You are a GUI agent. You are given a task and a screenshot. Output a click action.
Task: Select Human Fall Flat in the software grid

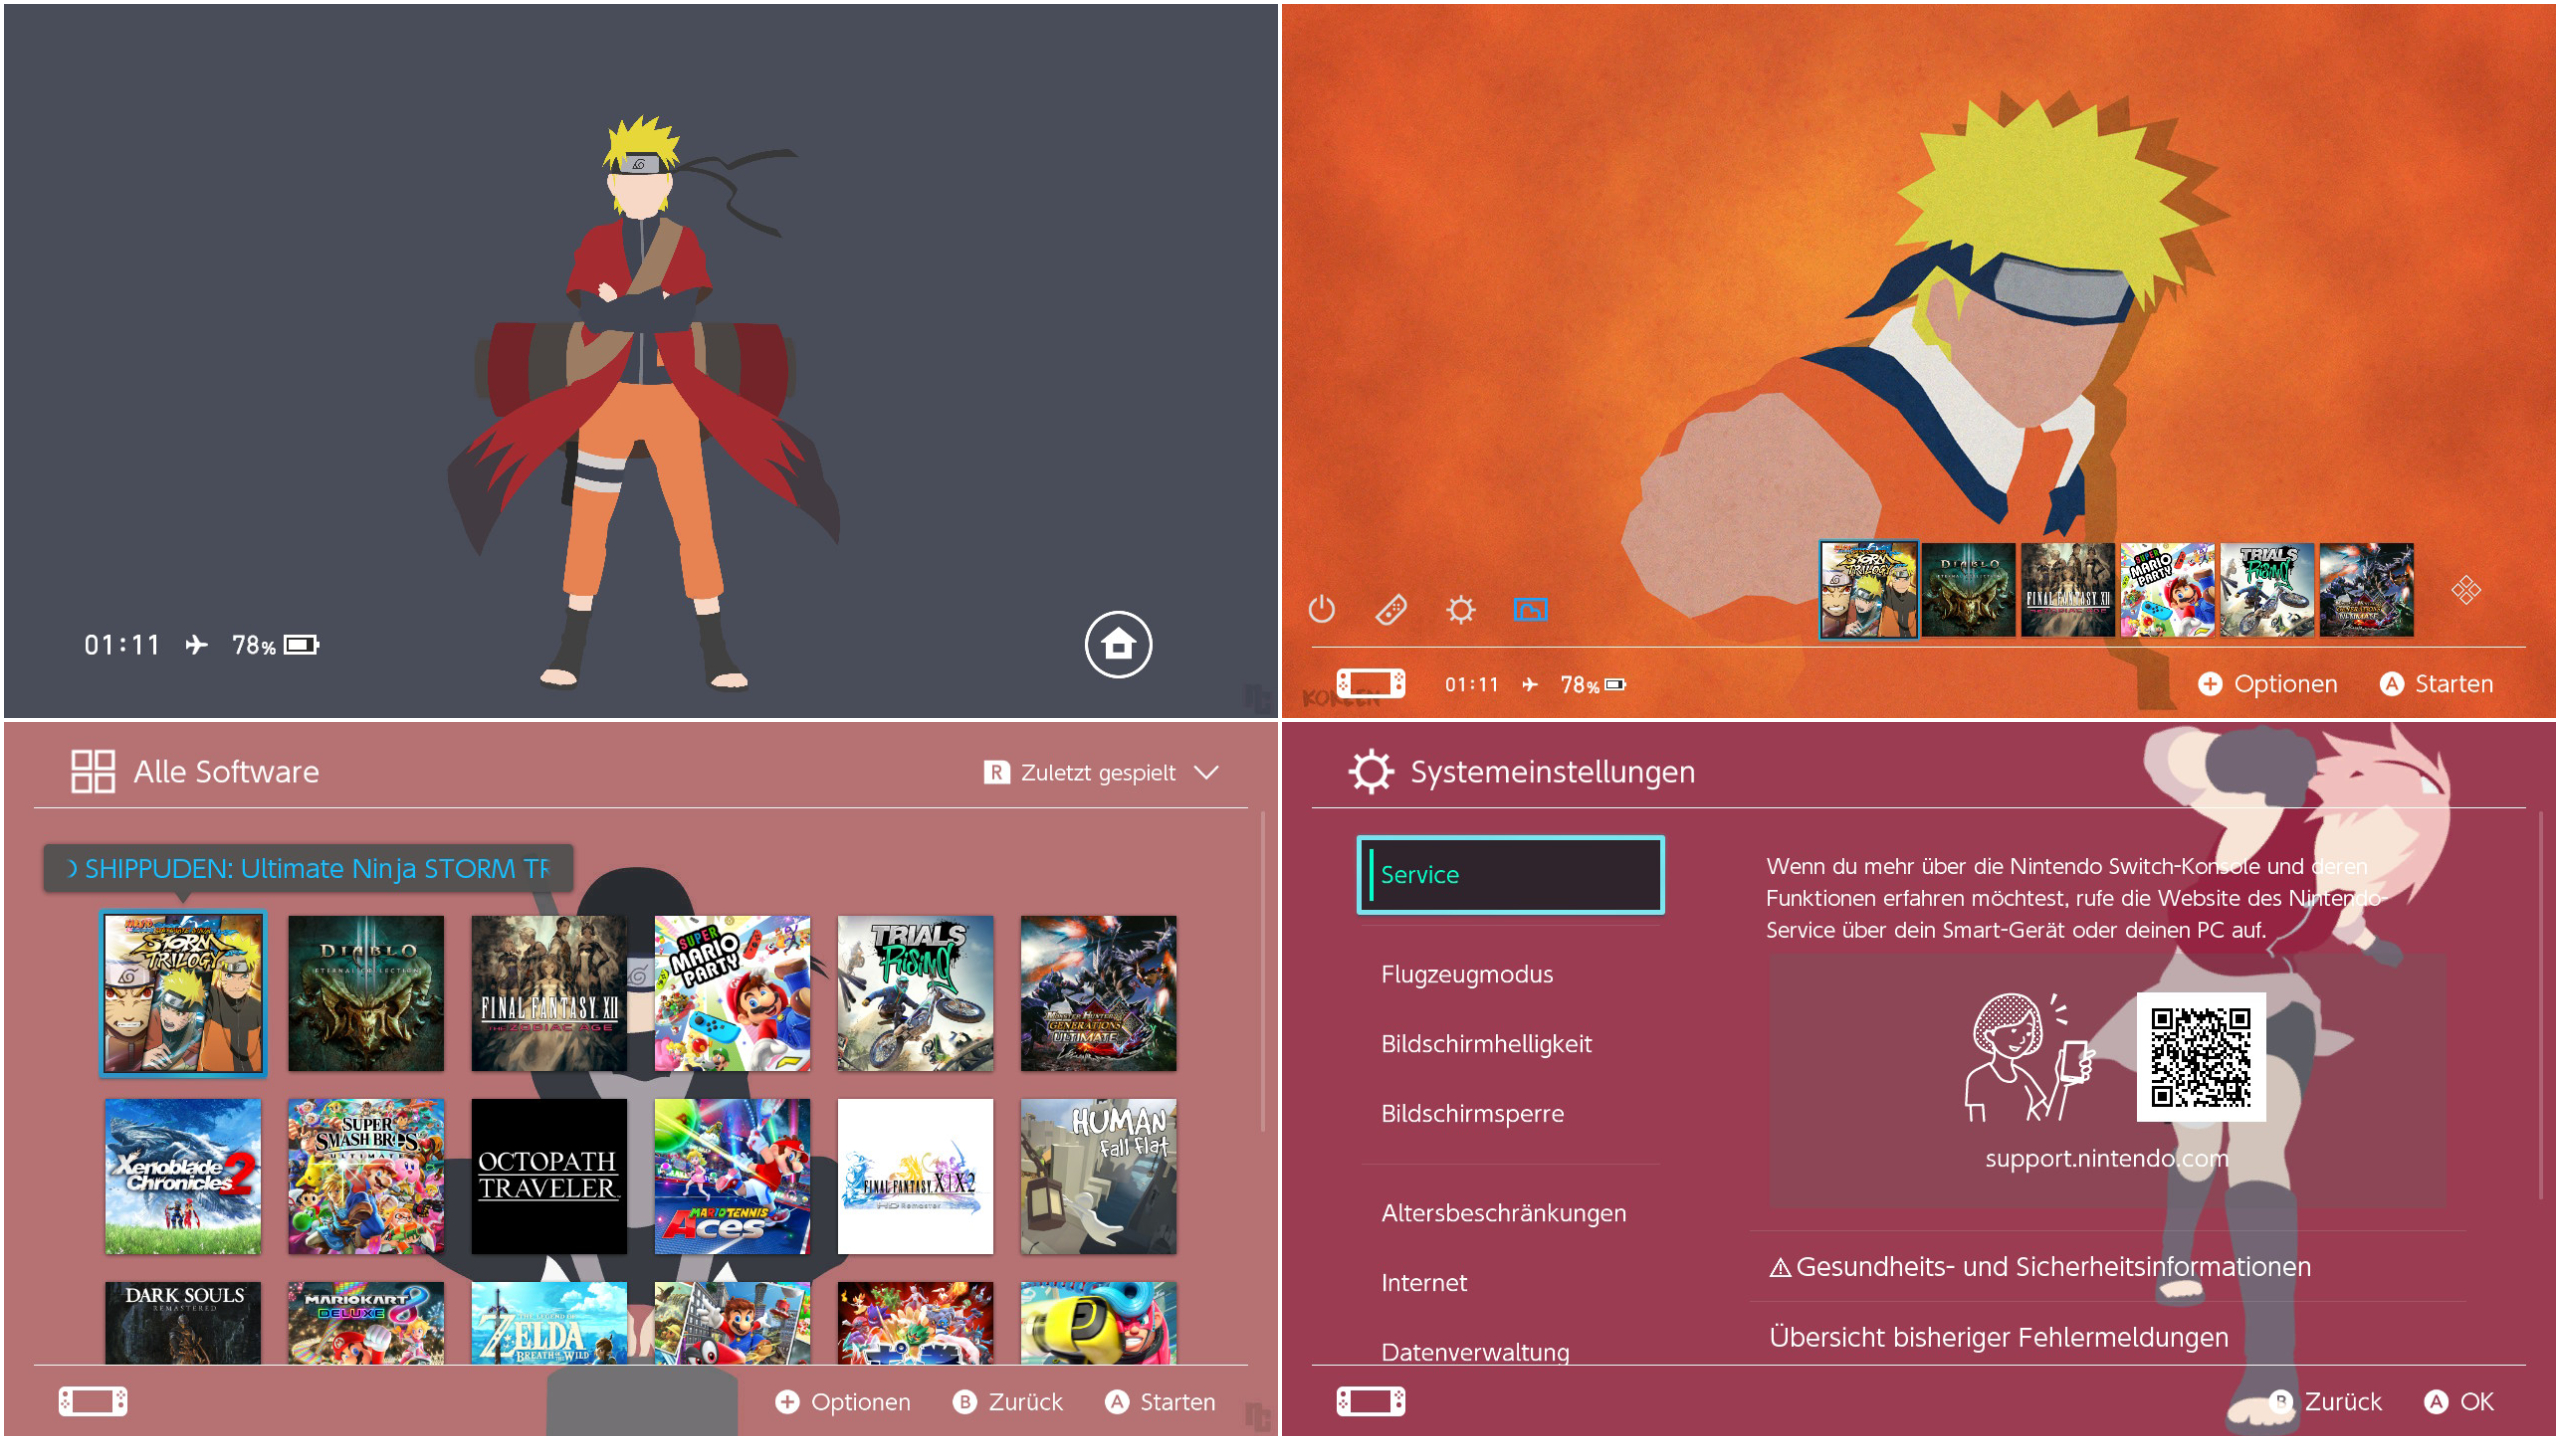point(1098,1176)
